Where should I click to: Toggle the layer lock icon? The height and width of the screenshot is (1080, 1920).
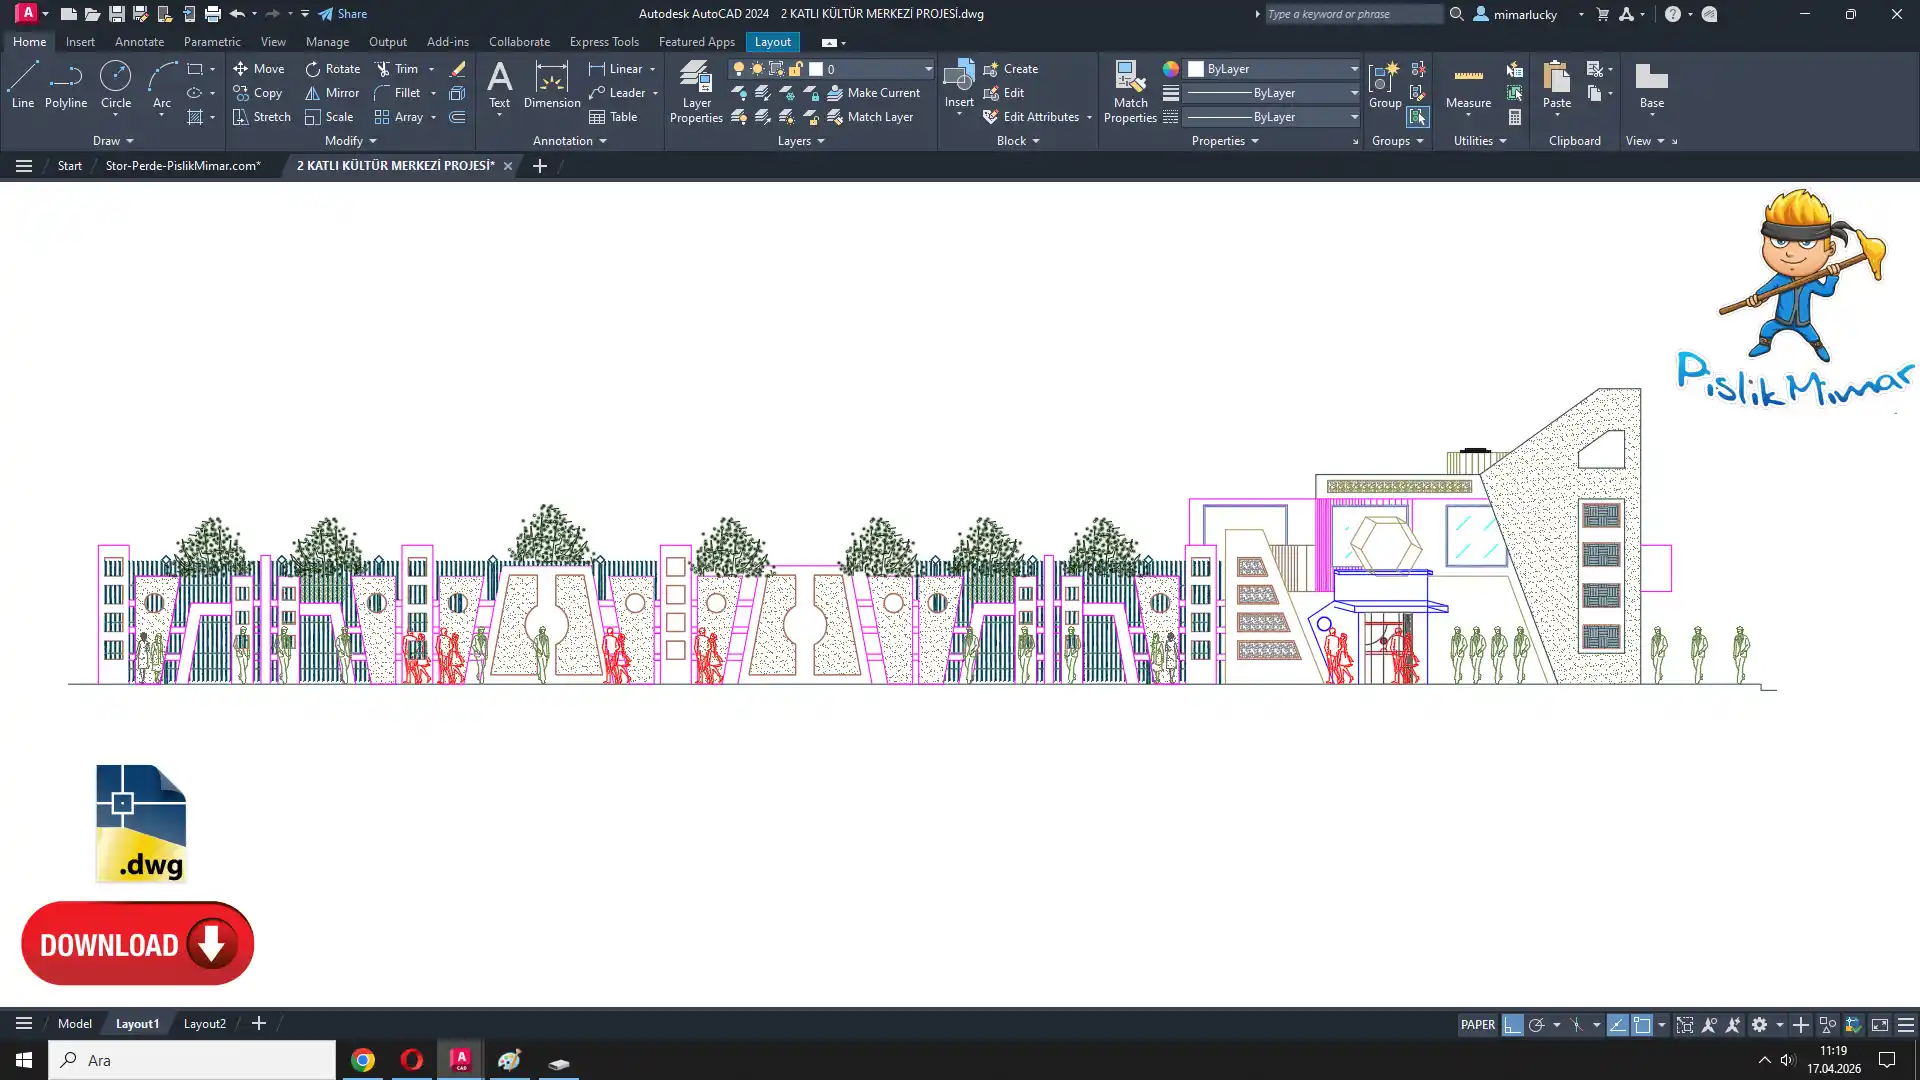point(796,69)
